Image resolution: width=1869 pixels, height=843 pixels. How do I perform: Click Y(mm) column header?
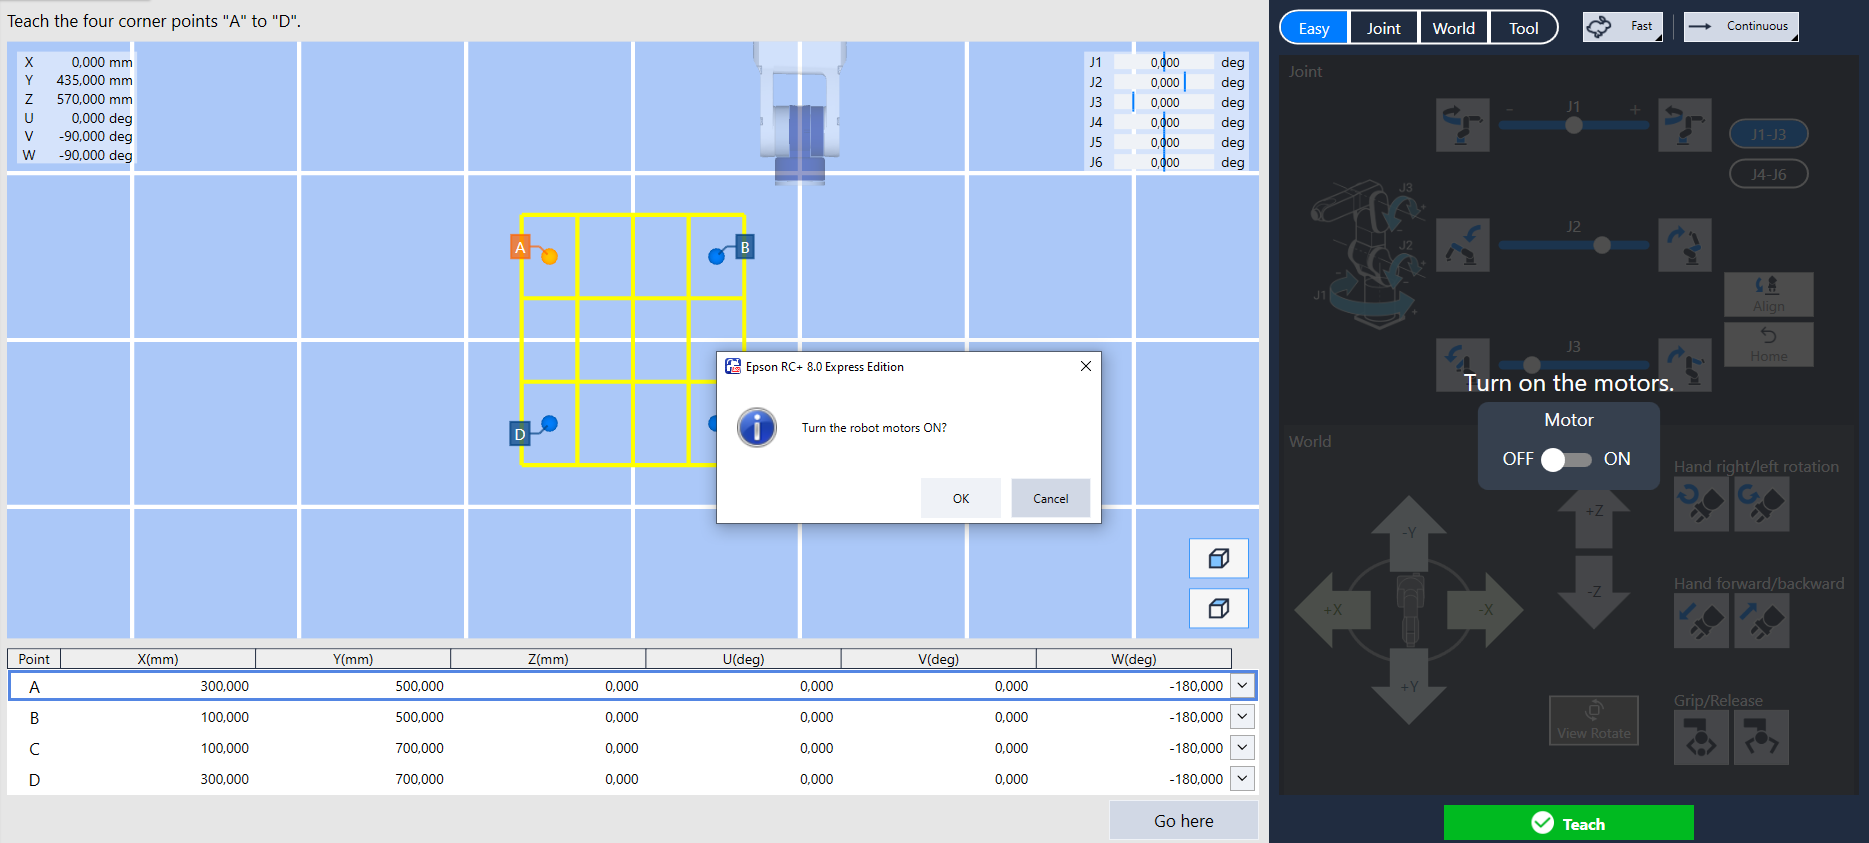[x=353, y=659]
